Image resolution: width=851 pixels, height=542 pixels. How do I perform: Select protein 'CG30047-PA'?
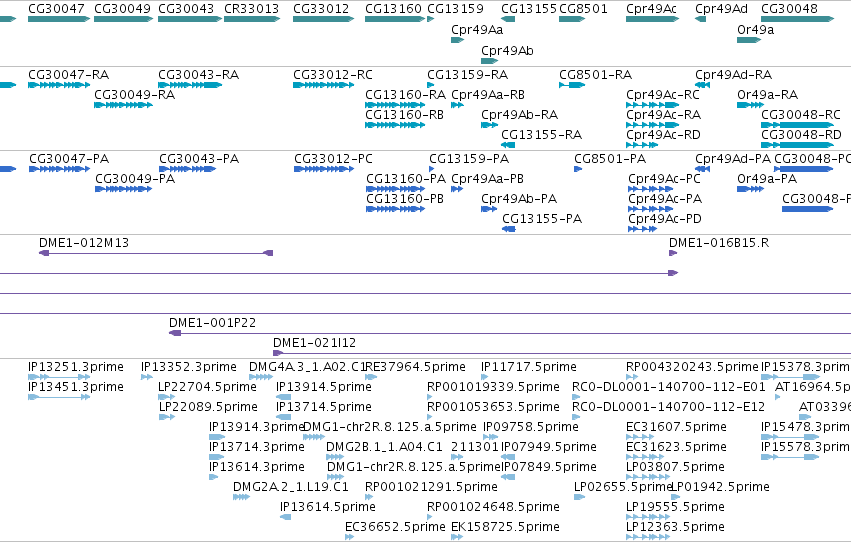pyautogui.click(x=69, y=159)
